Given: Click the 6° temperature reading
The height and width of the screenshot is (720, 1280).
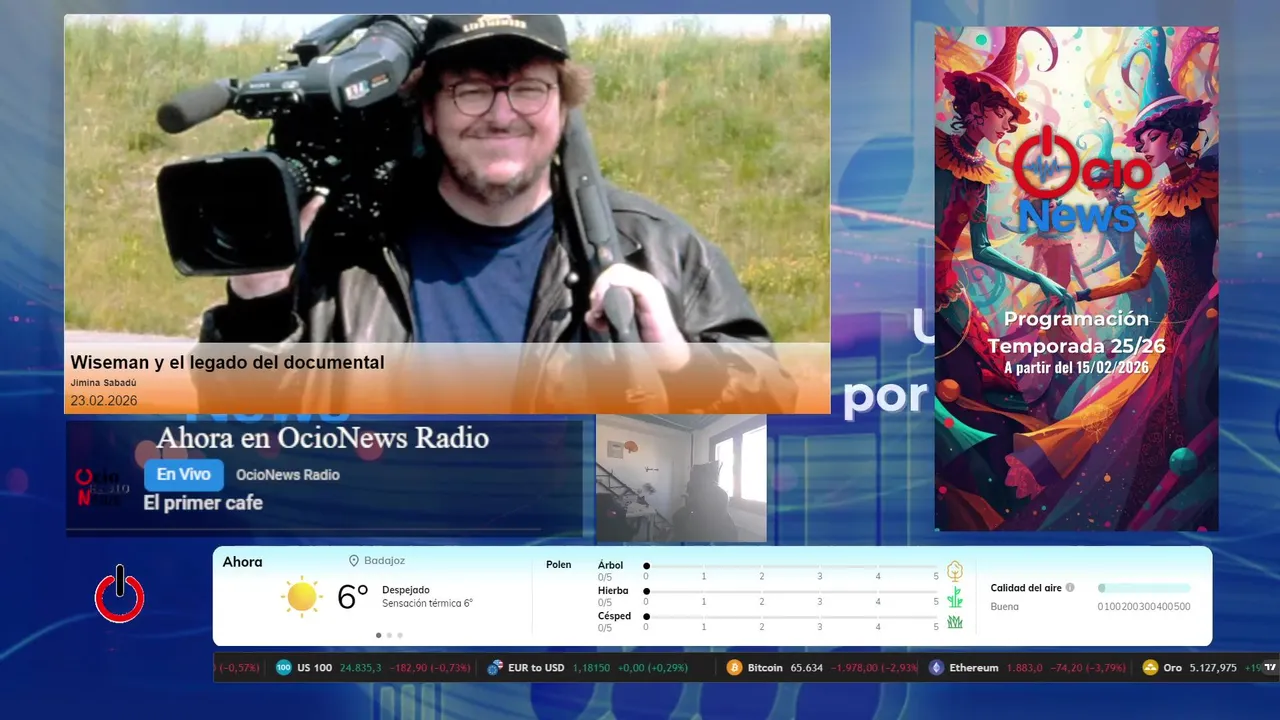Looking at the screenshot, I should click(x=353, y=597).
